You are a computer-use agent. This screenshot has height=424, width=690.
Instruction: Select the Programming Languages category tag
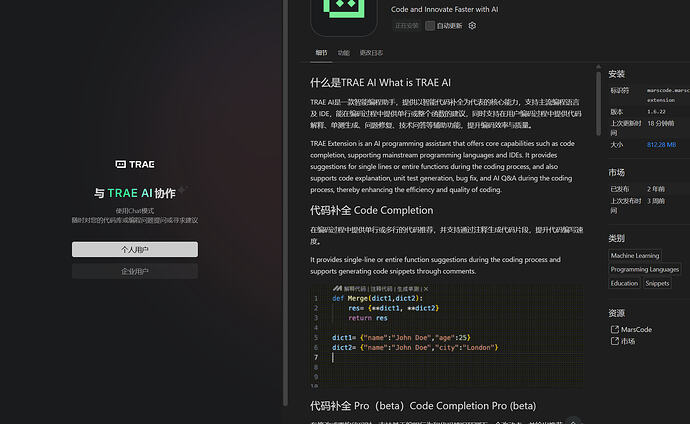pyautogui.click(x=645, y=269)
